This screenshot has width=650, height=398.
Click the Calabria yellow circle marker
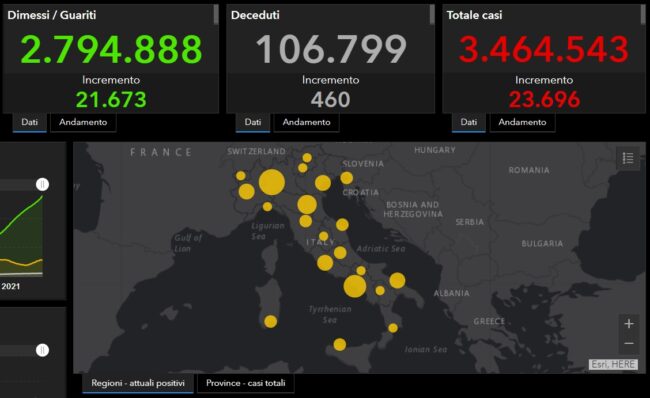(393, 328)
